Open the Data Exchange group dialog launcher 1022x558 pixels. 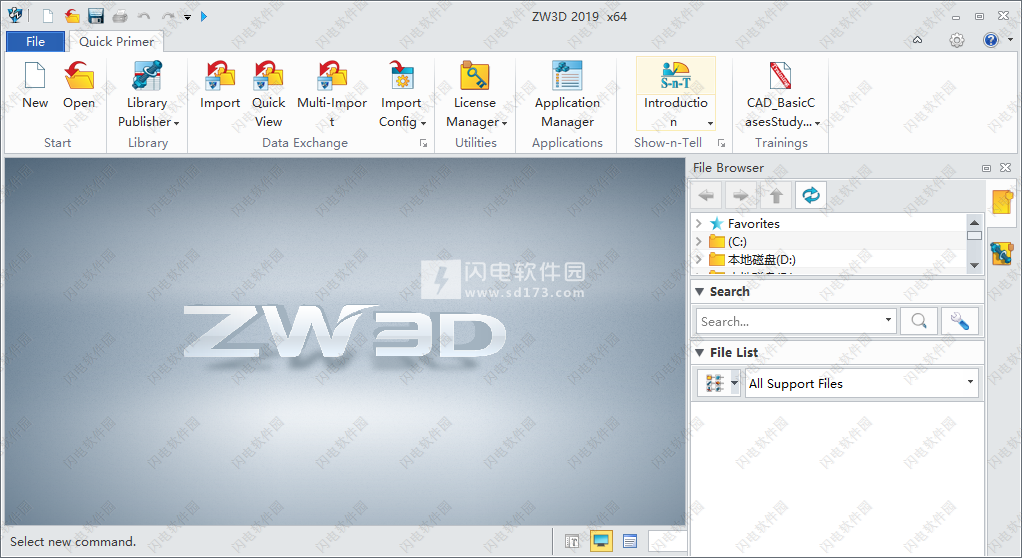point(424,143)
